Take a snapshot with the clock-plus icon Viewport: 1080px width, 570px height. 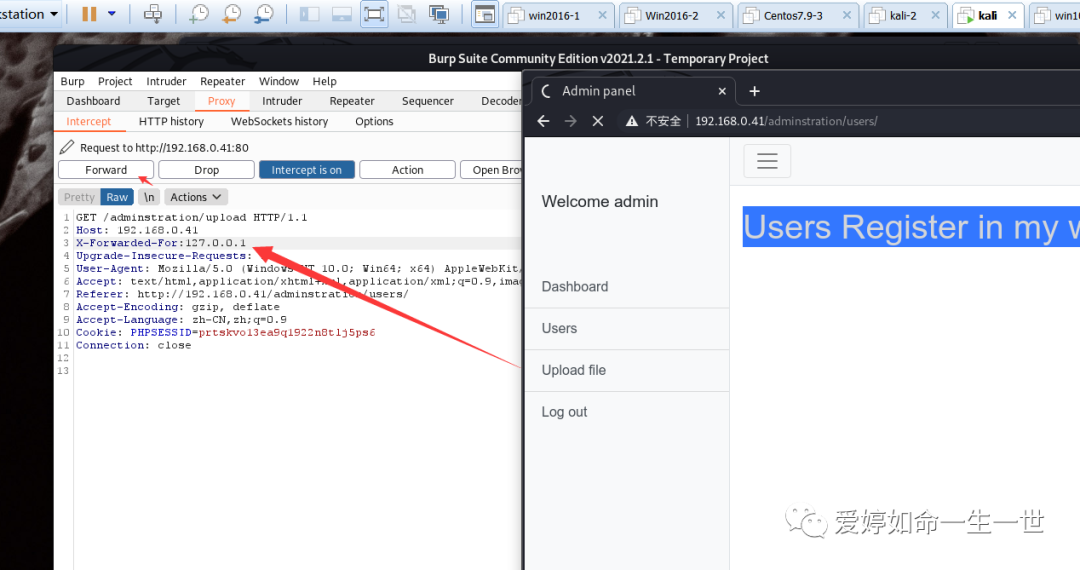coord(199,14)
